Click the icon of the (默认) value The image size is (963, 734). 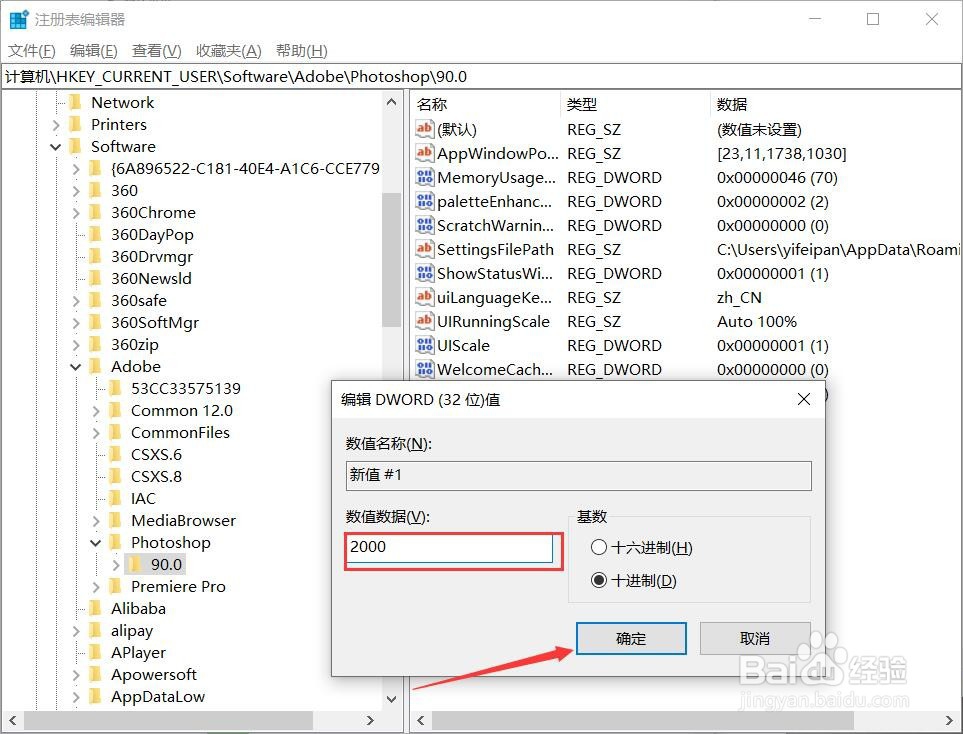pyautogui.click(x=424, y=129)
